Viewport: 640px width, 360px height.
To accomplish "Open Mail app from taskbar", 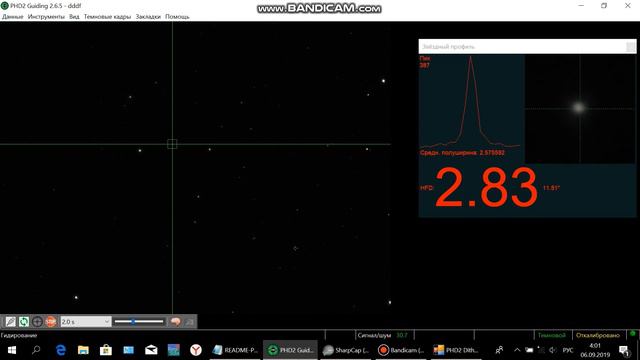I will coord(151,350).
